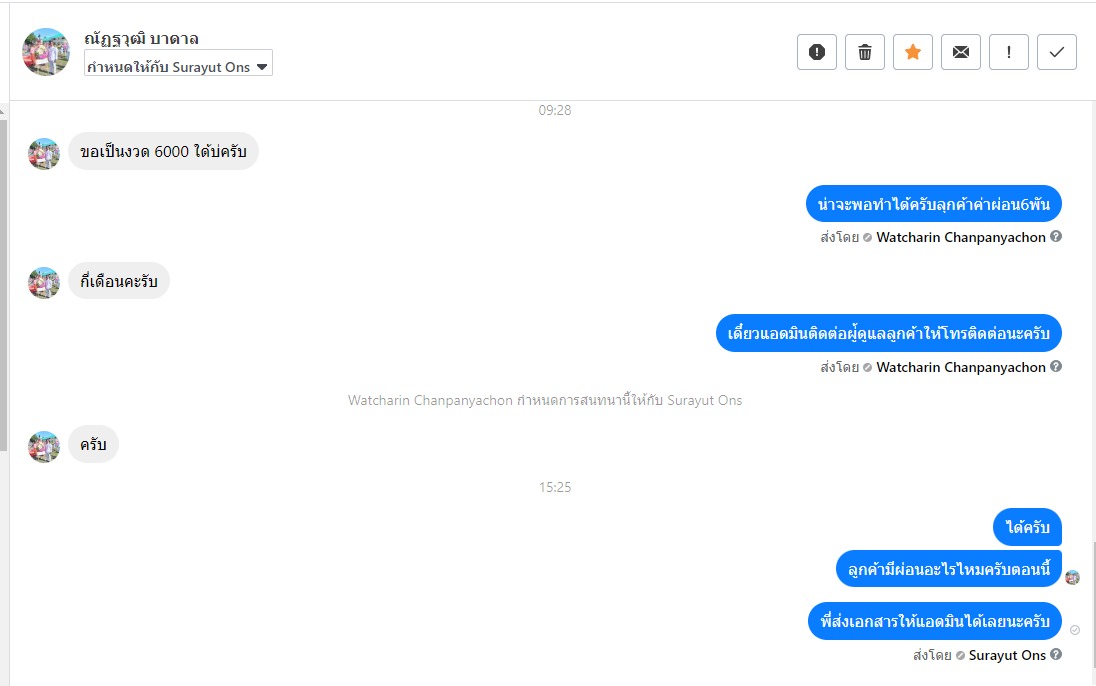This screenshot has width=1096, height=686.
Task: Click dropdown arrow beside Surayut Ons
Action: click(262, 67)
